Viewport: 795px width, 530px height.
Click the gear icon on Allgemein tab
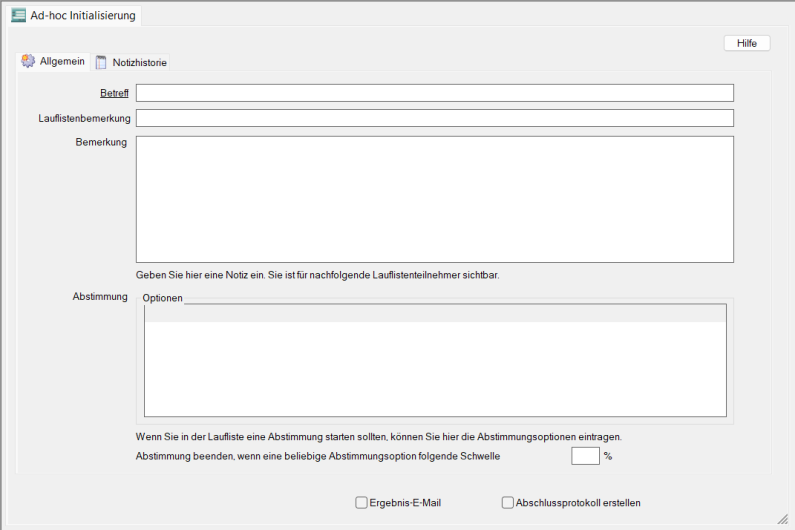pyautogui.click(x=28, y=62)
